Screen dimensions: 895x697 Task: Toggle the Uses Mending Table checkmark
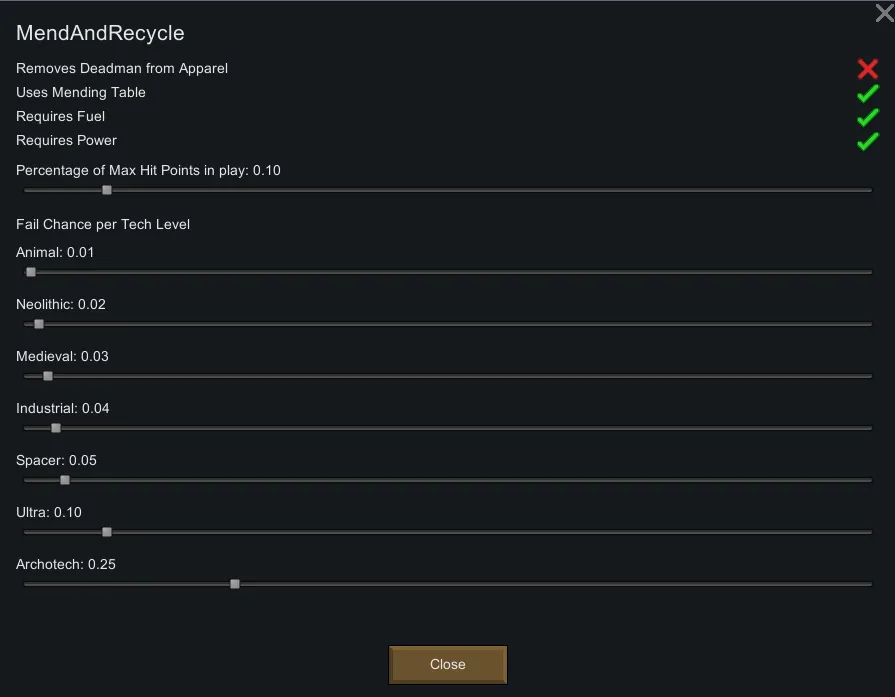point(867,93)
